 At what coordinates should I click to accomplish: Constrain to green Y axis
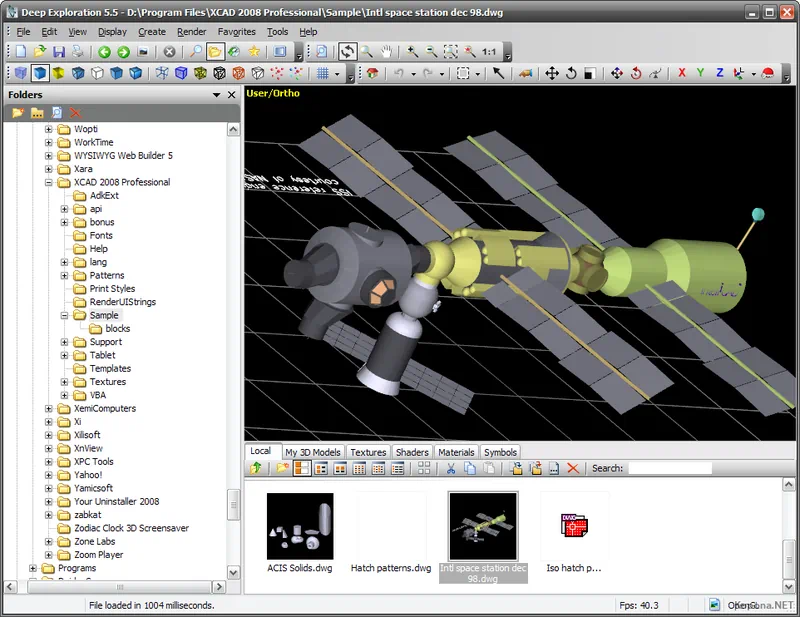(701, 74)
